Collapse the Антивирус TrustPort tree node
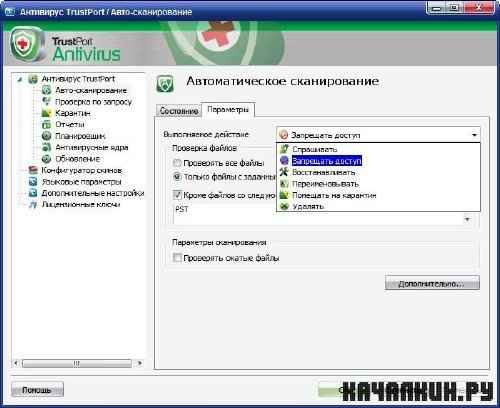500x408 pixels. (x=20, y=79)
